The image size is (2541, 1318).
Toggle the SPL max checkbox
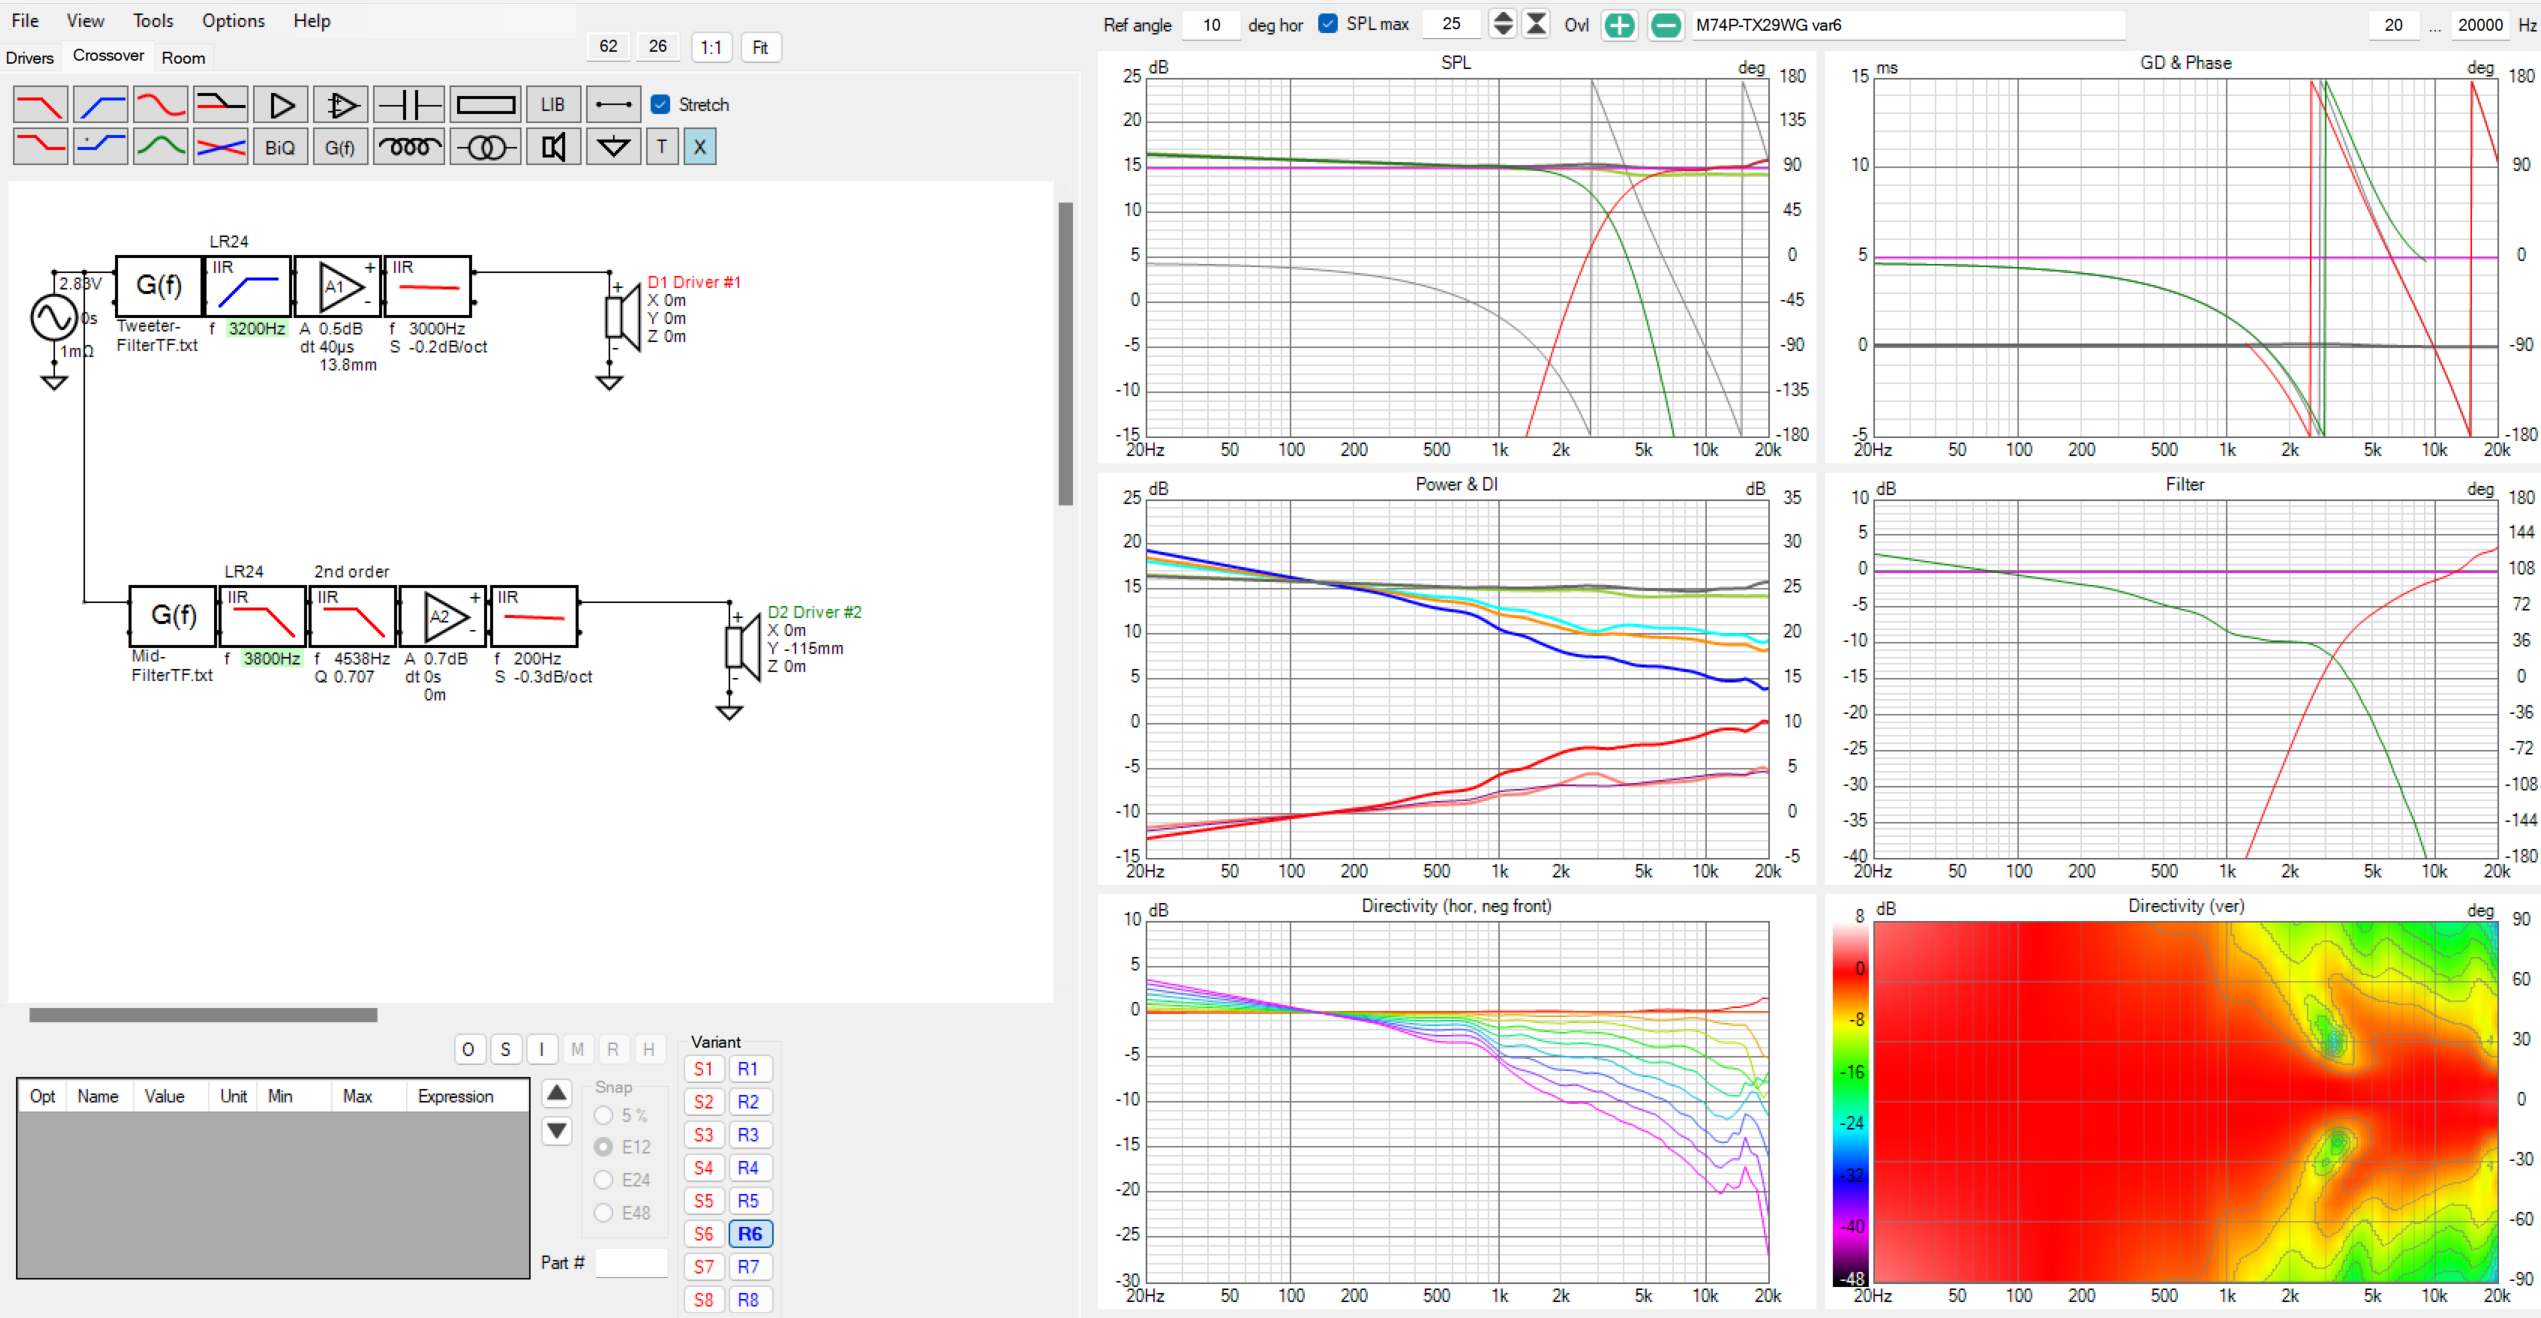click(x=1328, y=23)
